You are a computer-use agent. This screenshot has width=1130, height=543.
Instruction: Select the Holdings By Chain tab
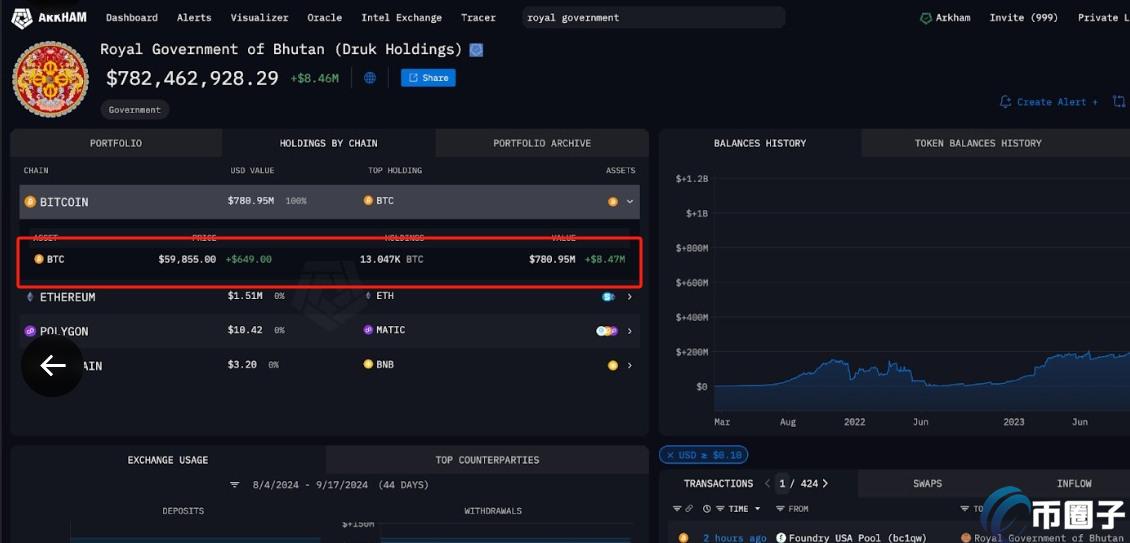point(329,143)
